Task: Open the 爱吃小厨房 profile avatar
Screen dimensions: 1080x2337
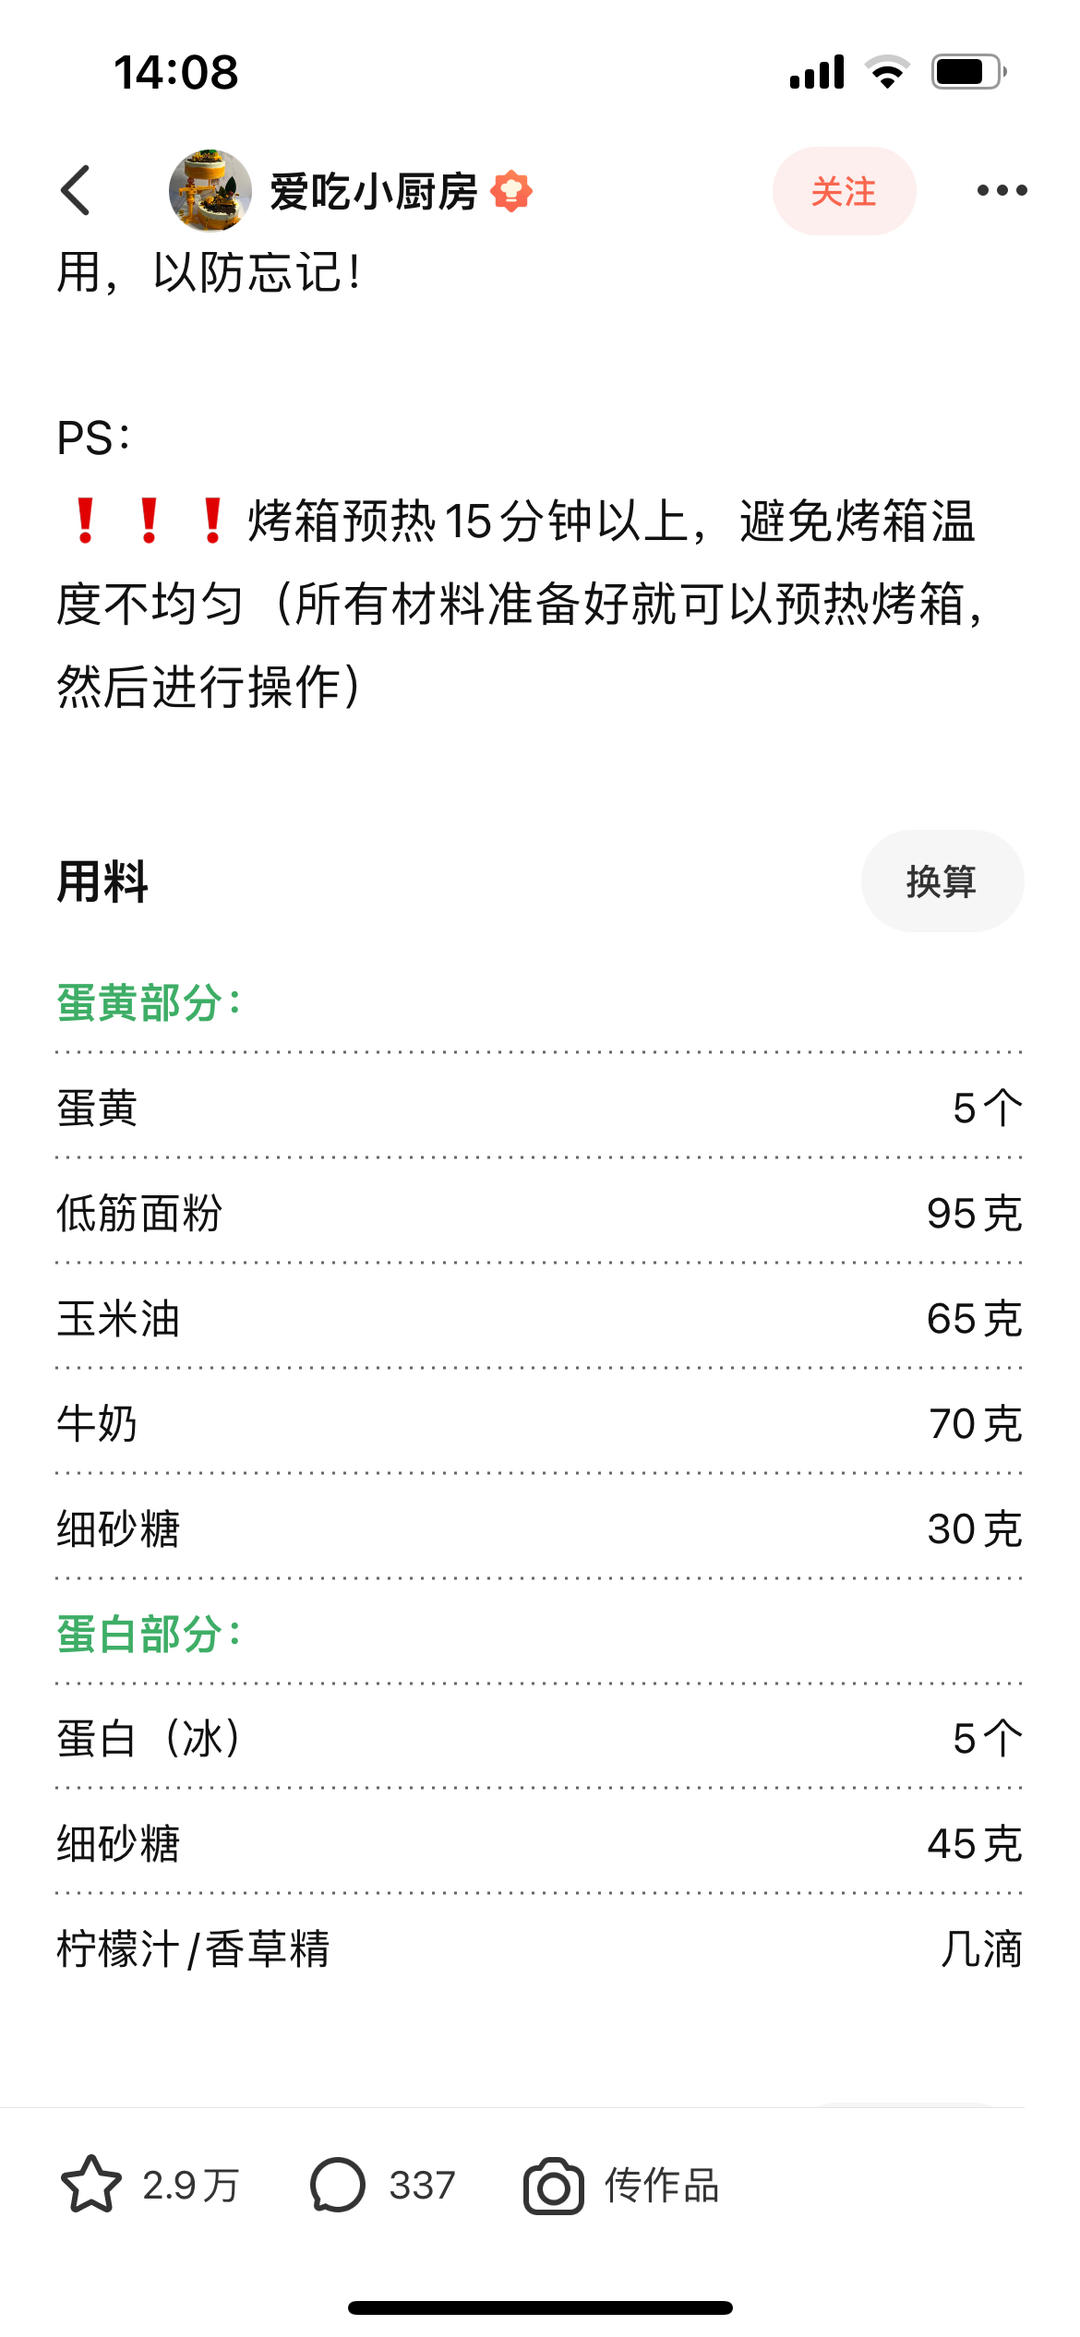Action: (x=210, y=190)
